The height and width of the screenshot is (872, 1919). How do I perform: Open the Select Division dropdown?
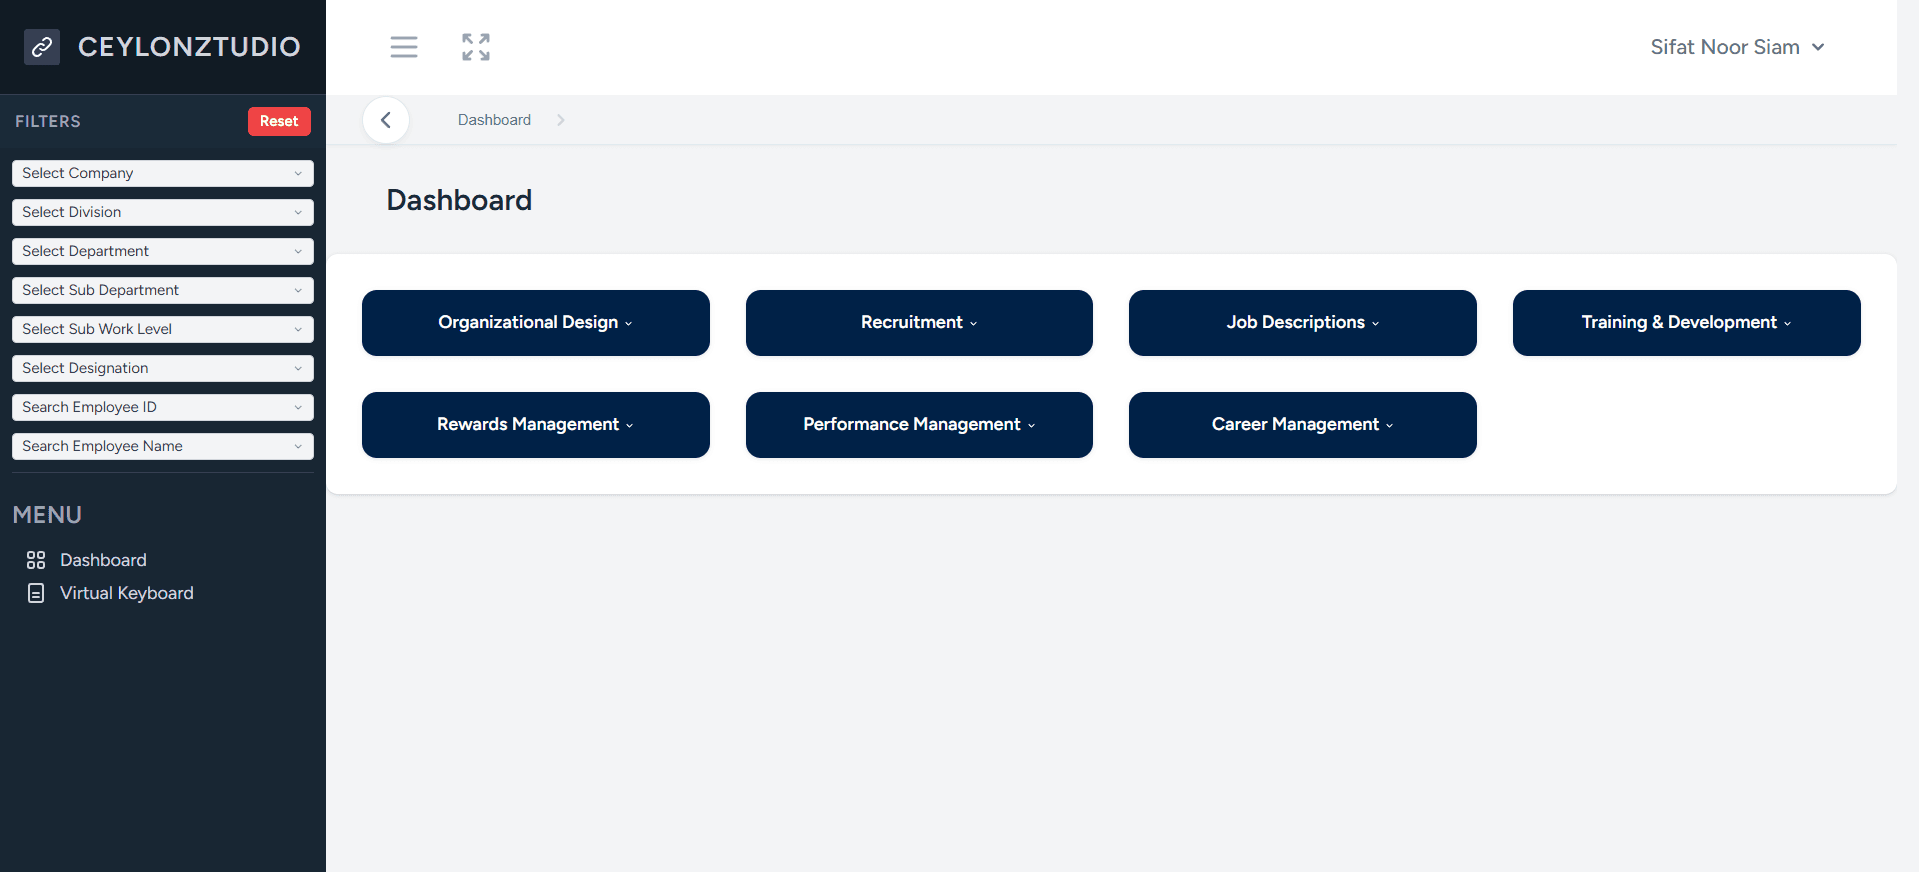point(163,212)
